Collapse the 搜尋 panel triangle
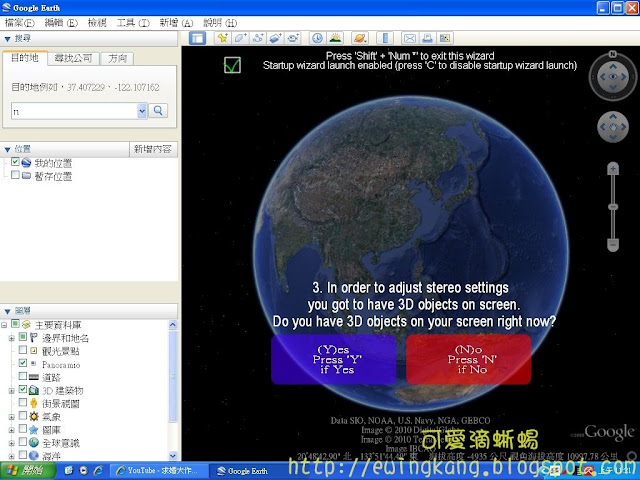Screen dimensions: 640x480 point(7,39)
